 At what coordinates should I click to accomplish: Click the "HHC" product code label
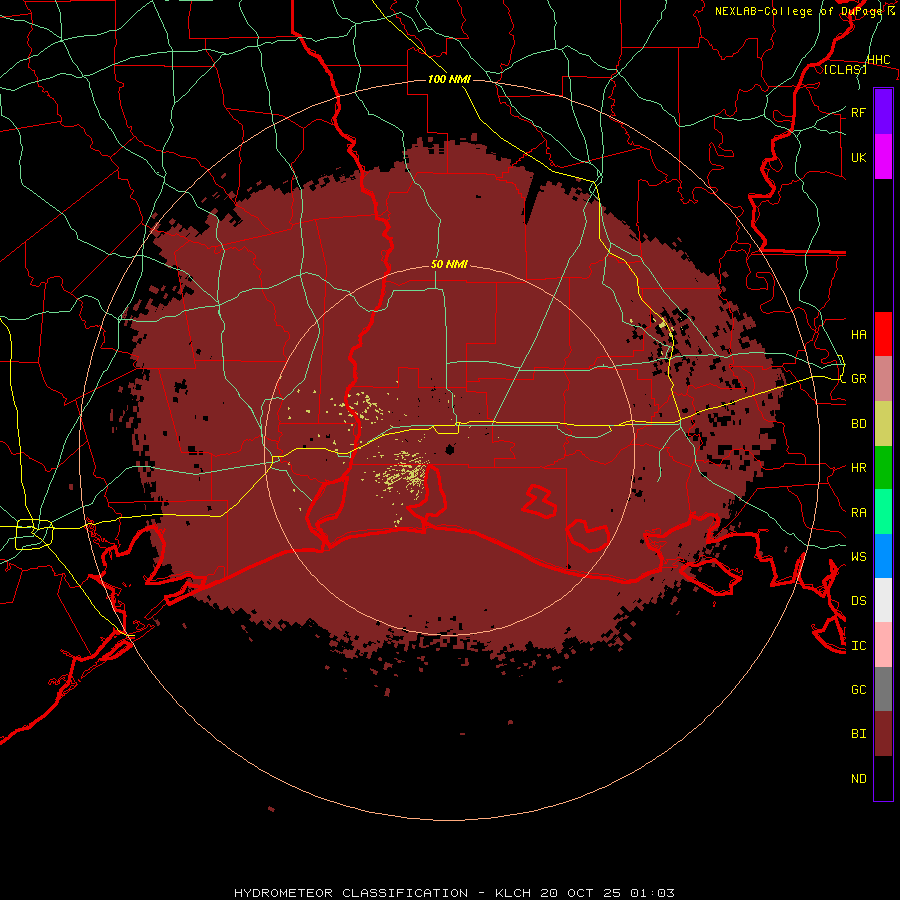click(x=878, y=60)
